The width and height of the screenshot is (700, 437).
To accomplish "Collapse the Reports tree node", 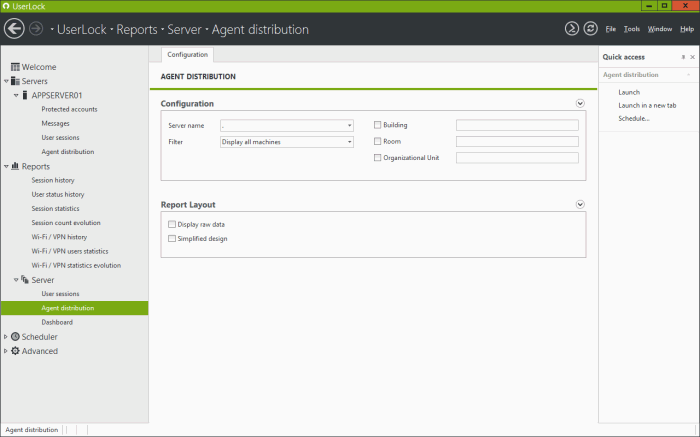I will (6, 166).
